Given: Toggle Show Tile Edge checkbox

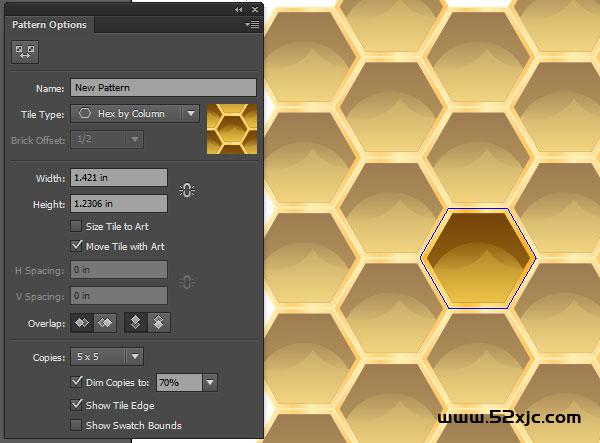Looking at the screenshot, I should [x=78, y=405].
